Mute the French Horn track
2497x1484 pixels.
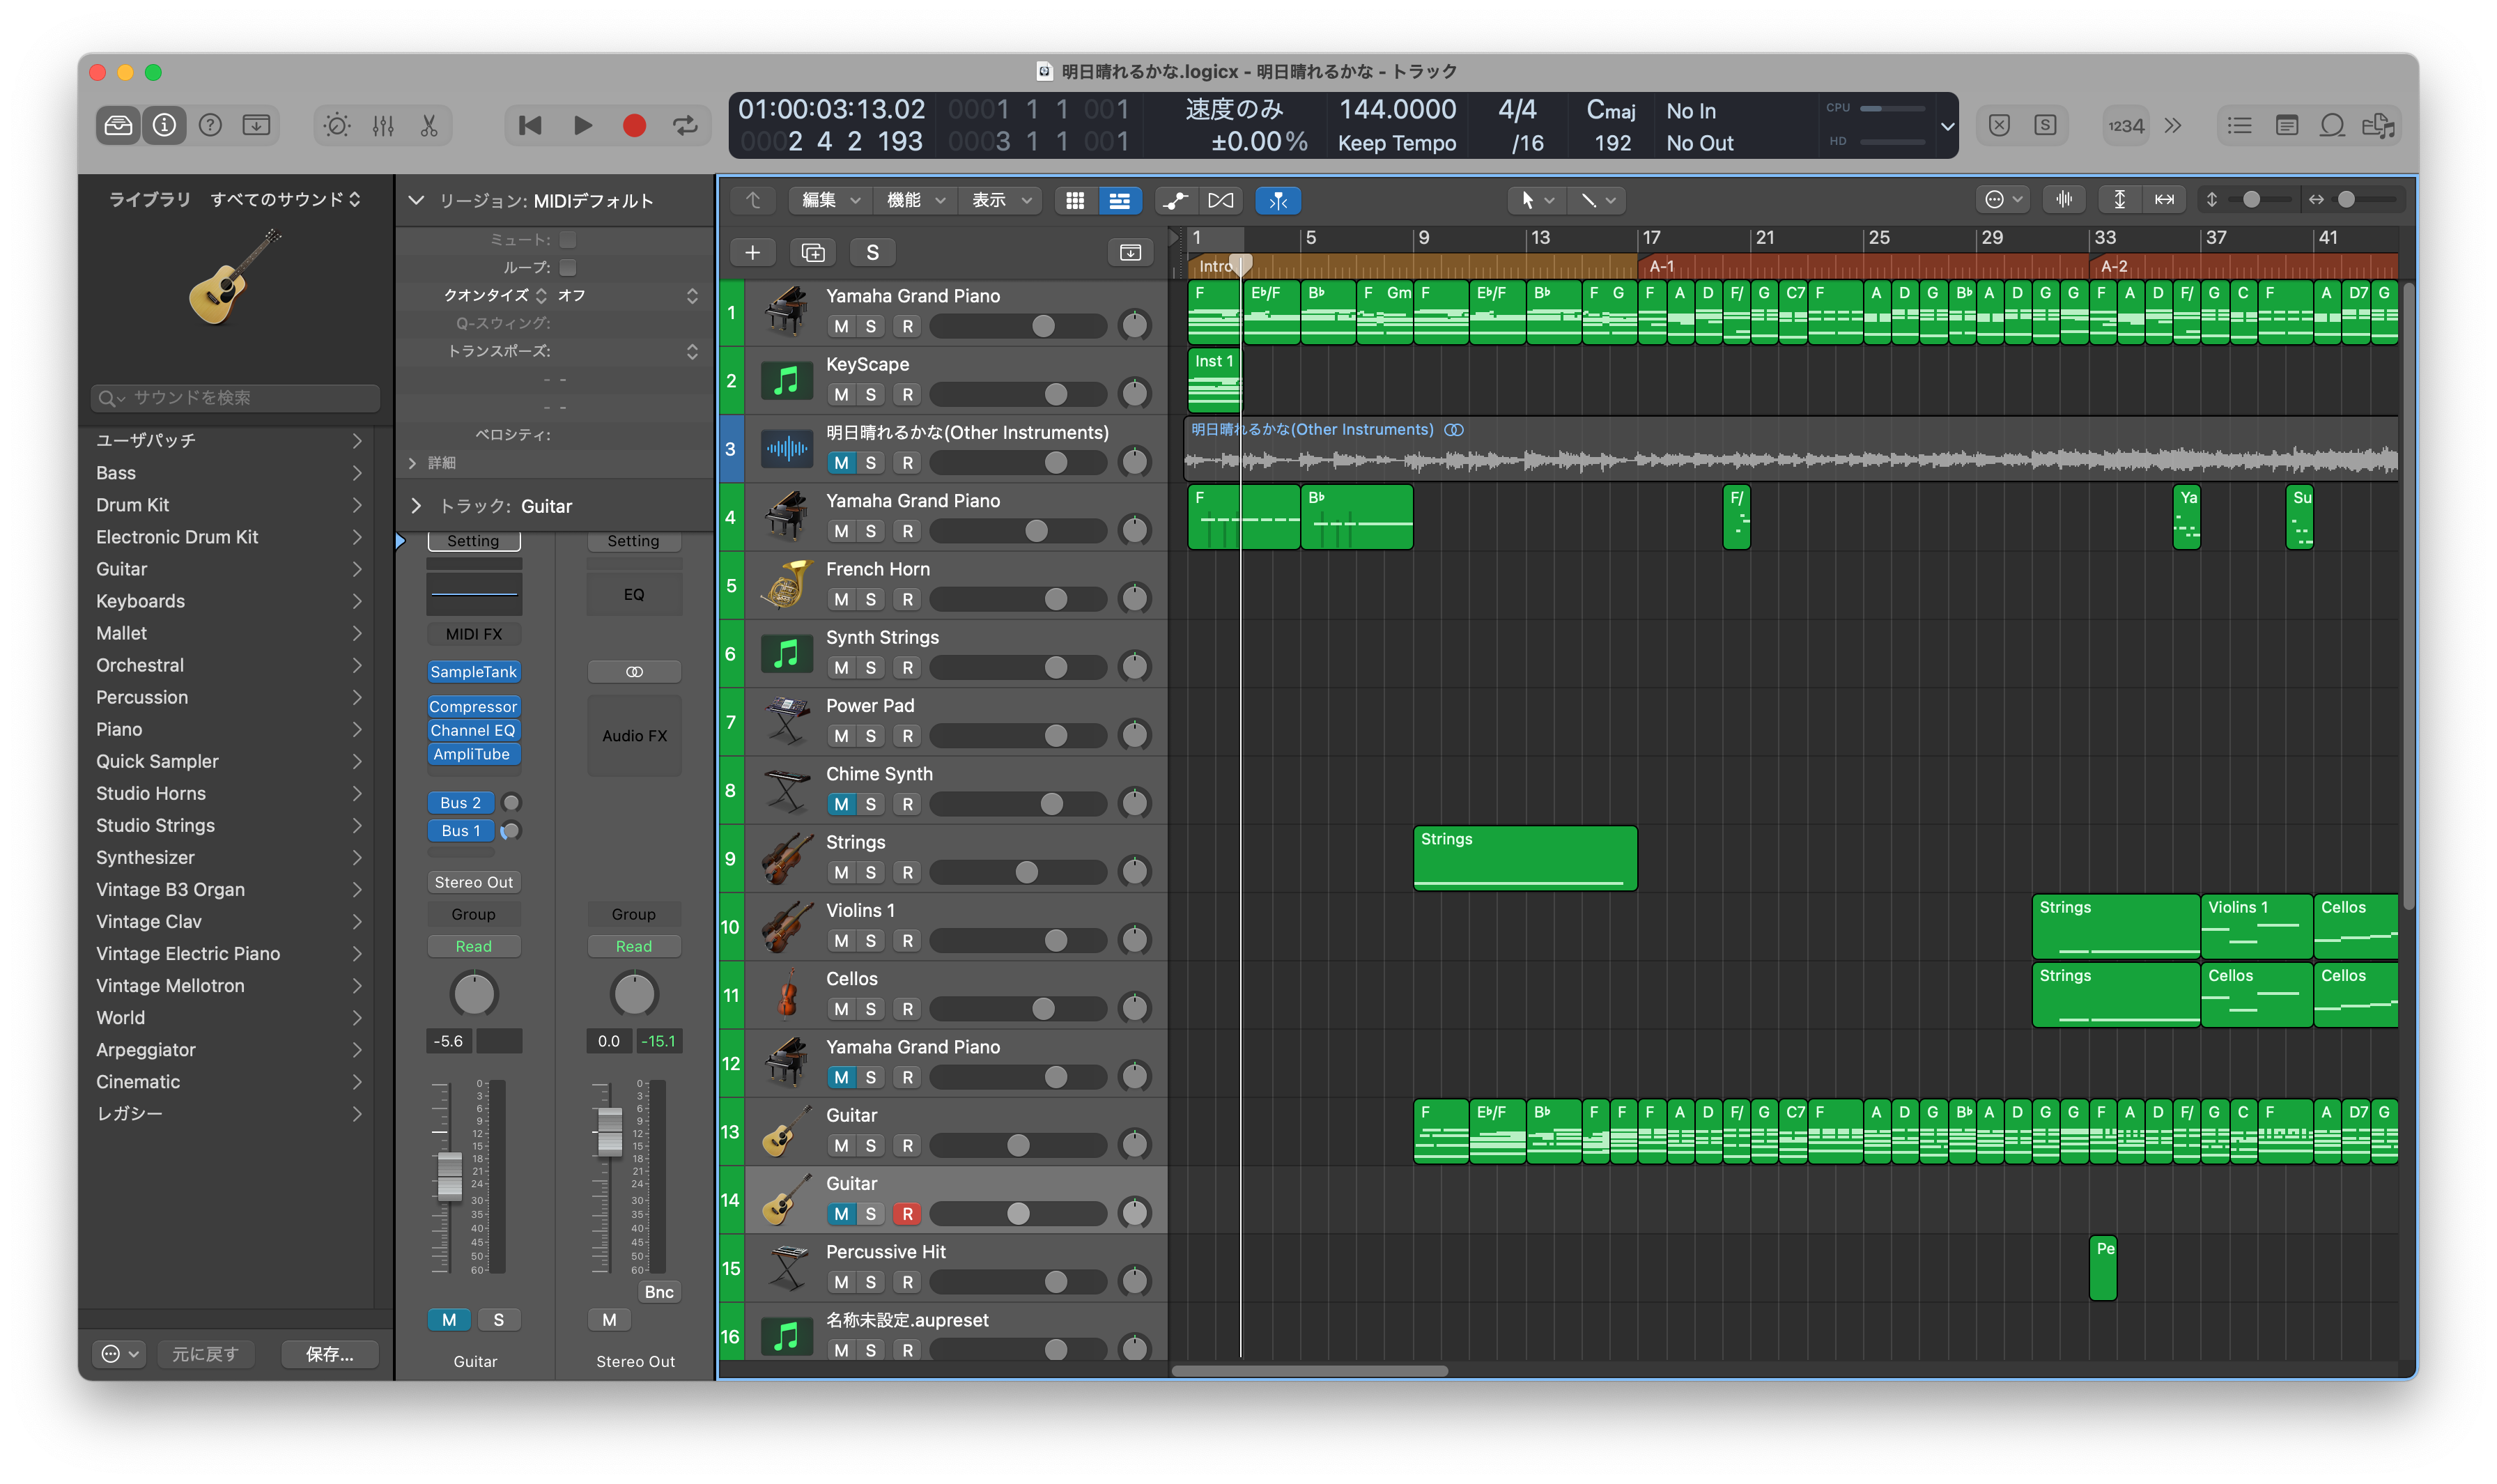pyautogui.click(x=841, y=599)
